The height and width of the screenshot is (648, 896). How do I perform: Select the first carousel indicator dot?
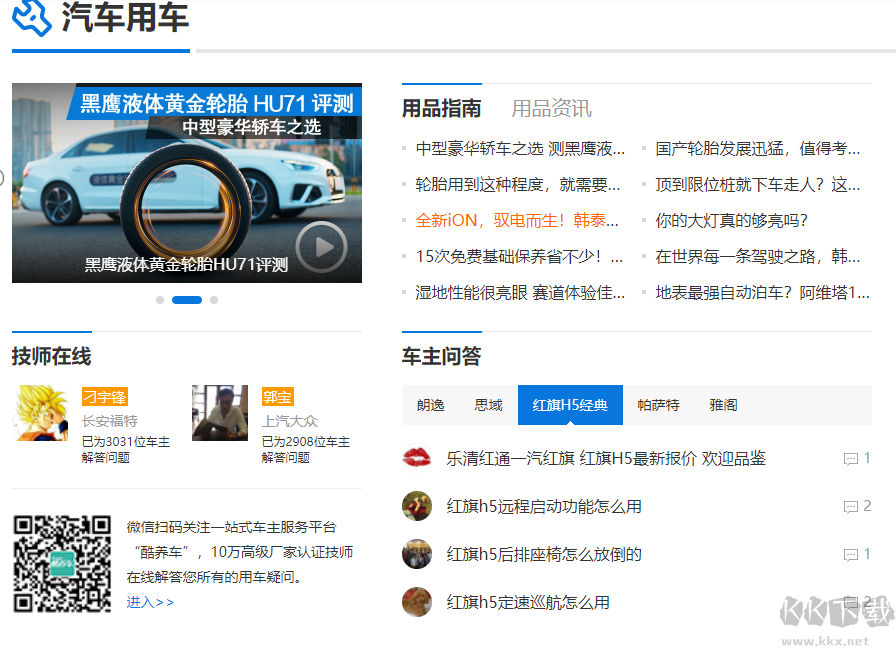click(x=160, y=300)
